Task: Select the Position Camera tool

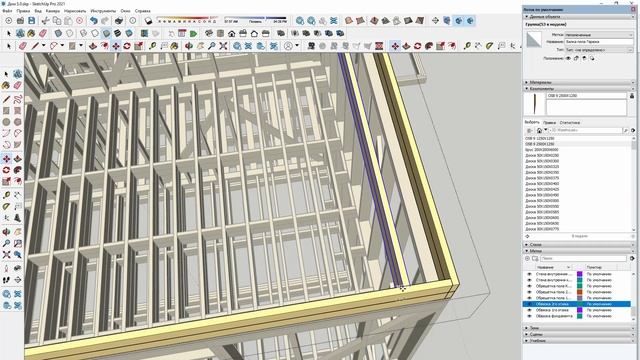Action: tap(6, 268)
